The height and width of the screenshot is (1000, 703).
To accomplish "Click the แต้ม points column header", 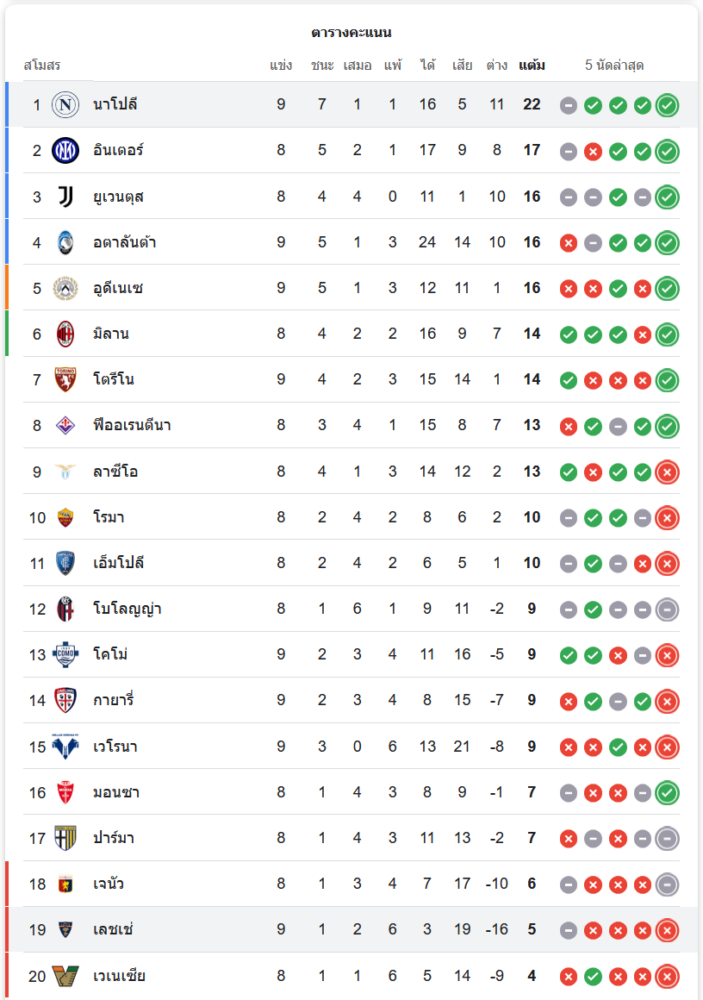I will [x=532, y=65].
